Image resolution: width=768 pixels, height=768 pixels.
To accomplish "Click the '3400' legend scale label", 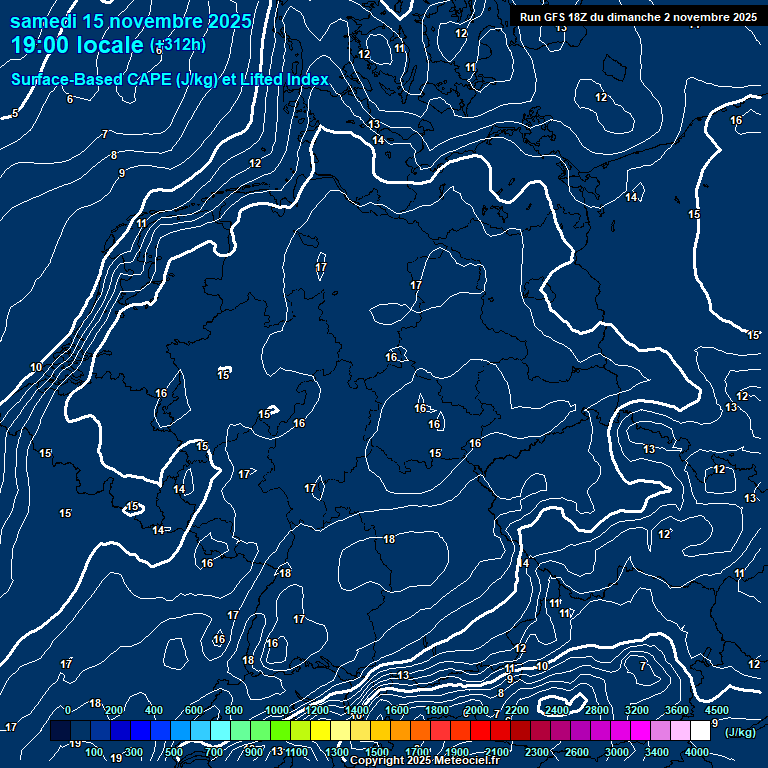I will click(657, 752).
